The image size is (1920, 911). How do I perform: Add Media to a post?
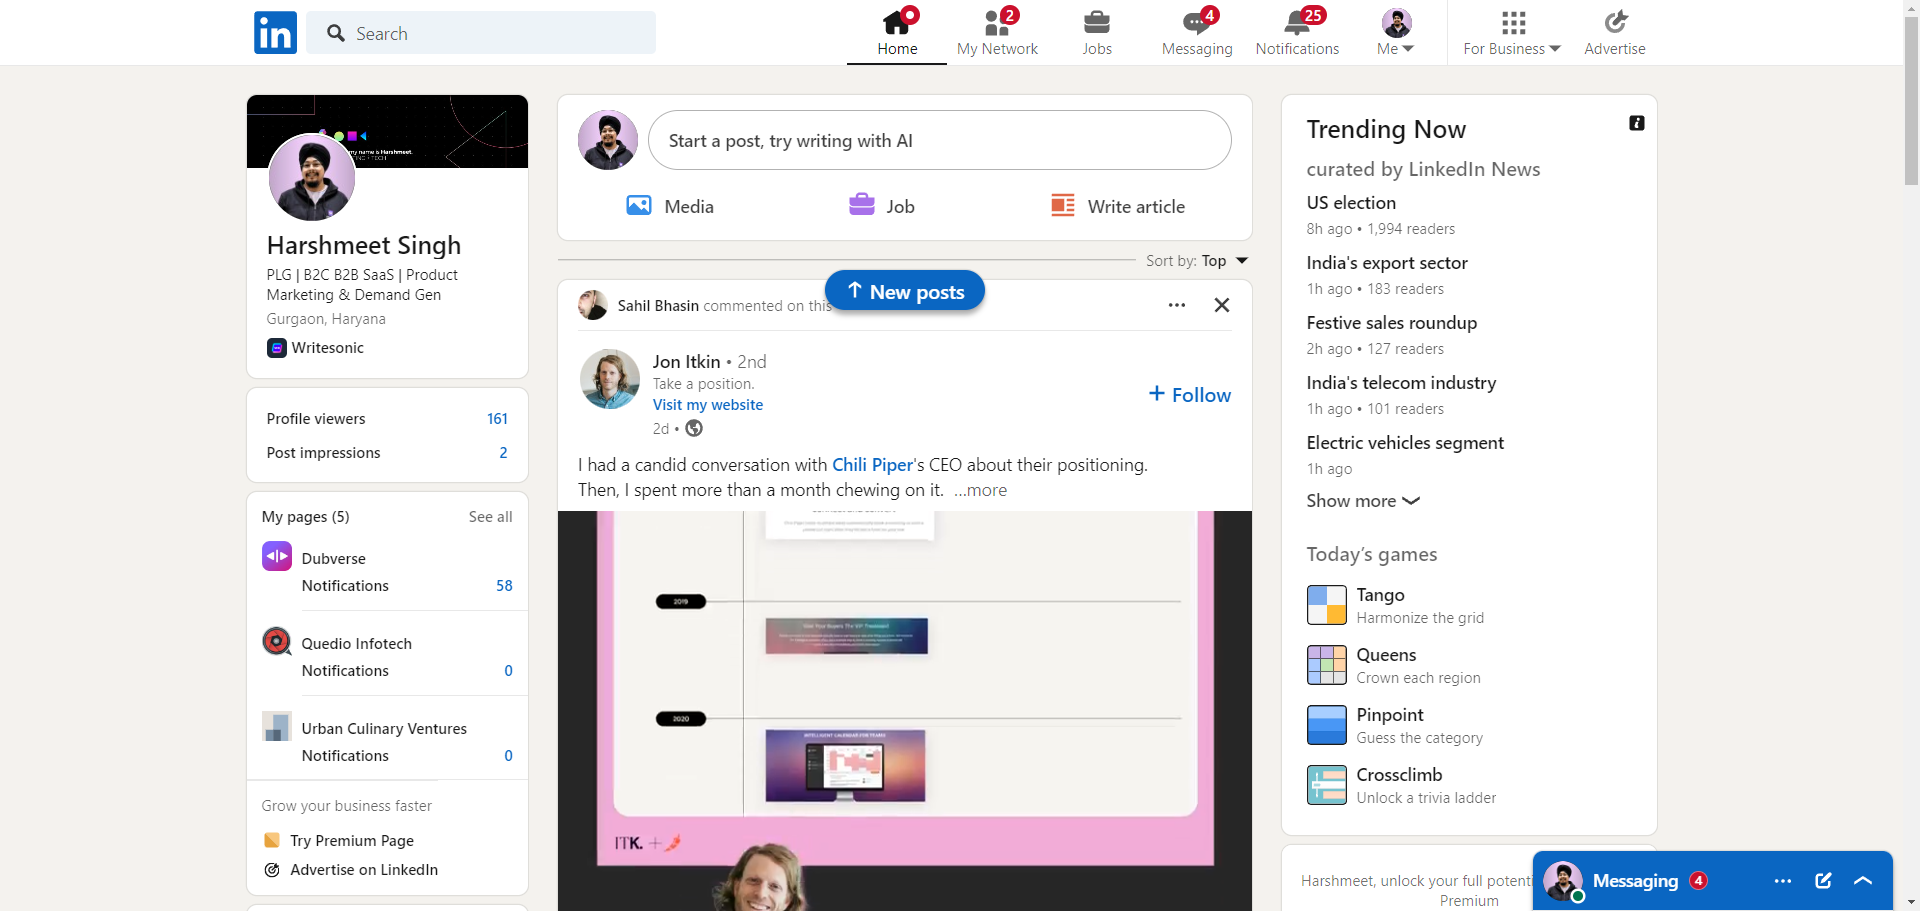pos(670,206)
